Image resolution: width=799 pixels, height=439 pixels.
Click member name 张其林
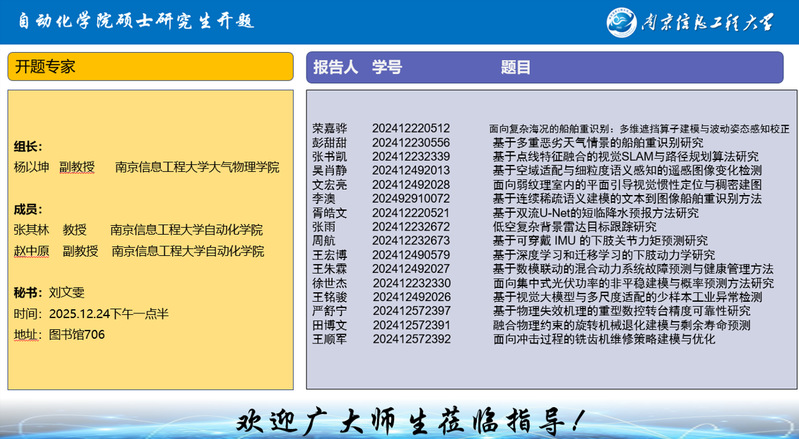pos(31,230)
